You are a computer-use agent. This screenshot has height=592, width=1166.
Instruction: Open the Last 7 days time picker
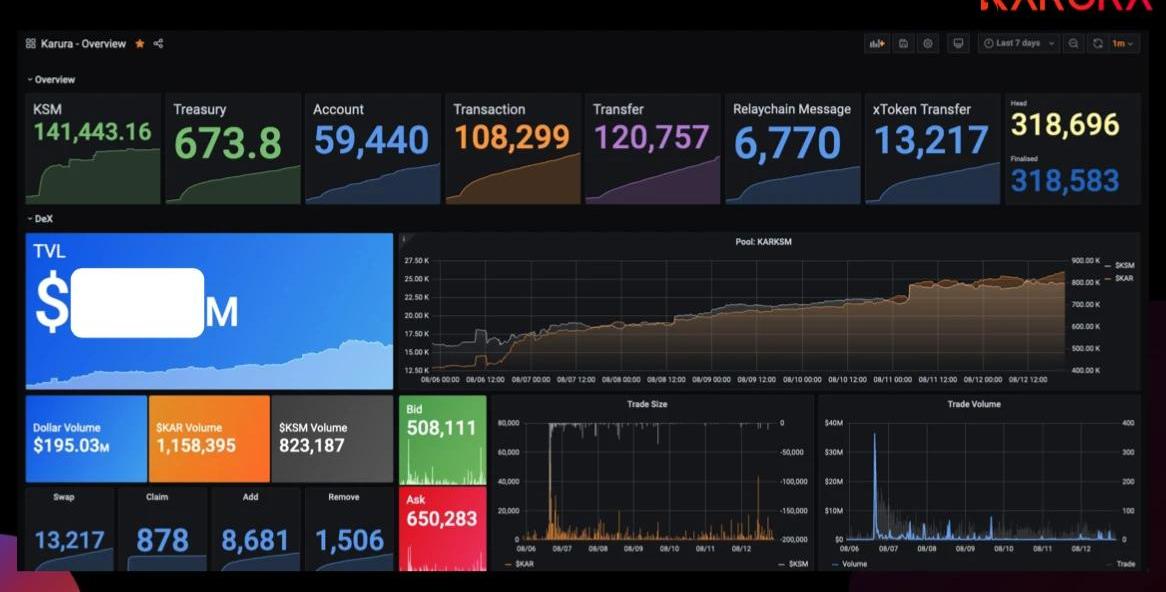[1020, 44]
